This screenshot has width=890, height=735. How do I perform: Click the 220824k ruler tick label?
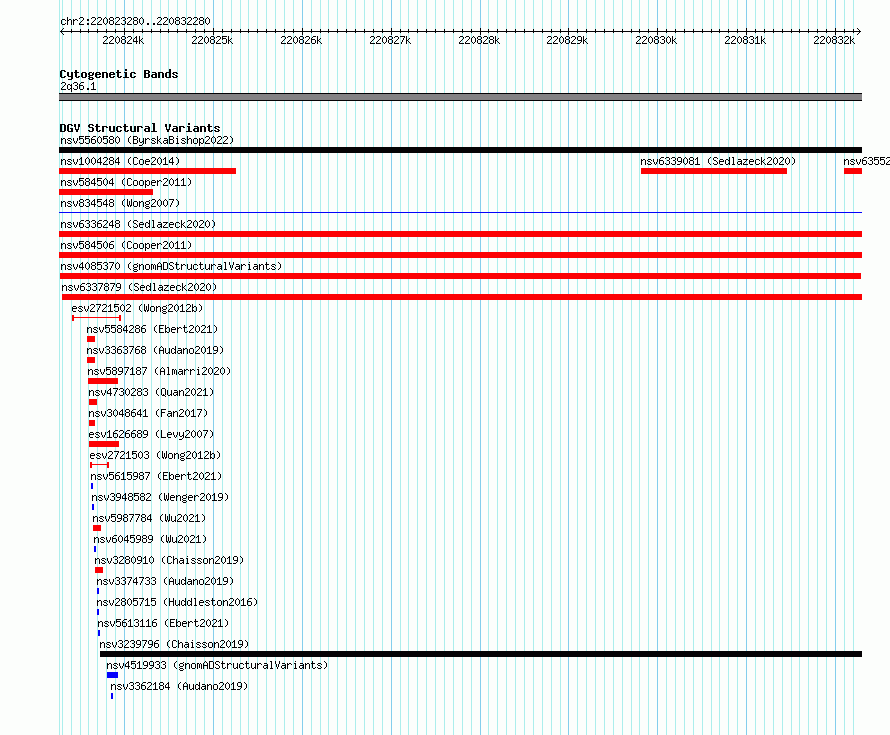click(123, 40)
